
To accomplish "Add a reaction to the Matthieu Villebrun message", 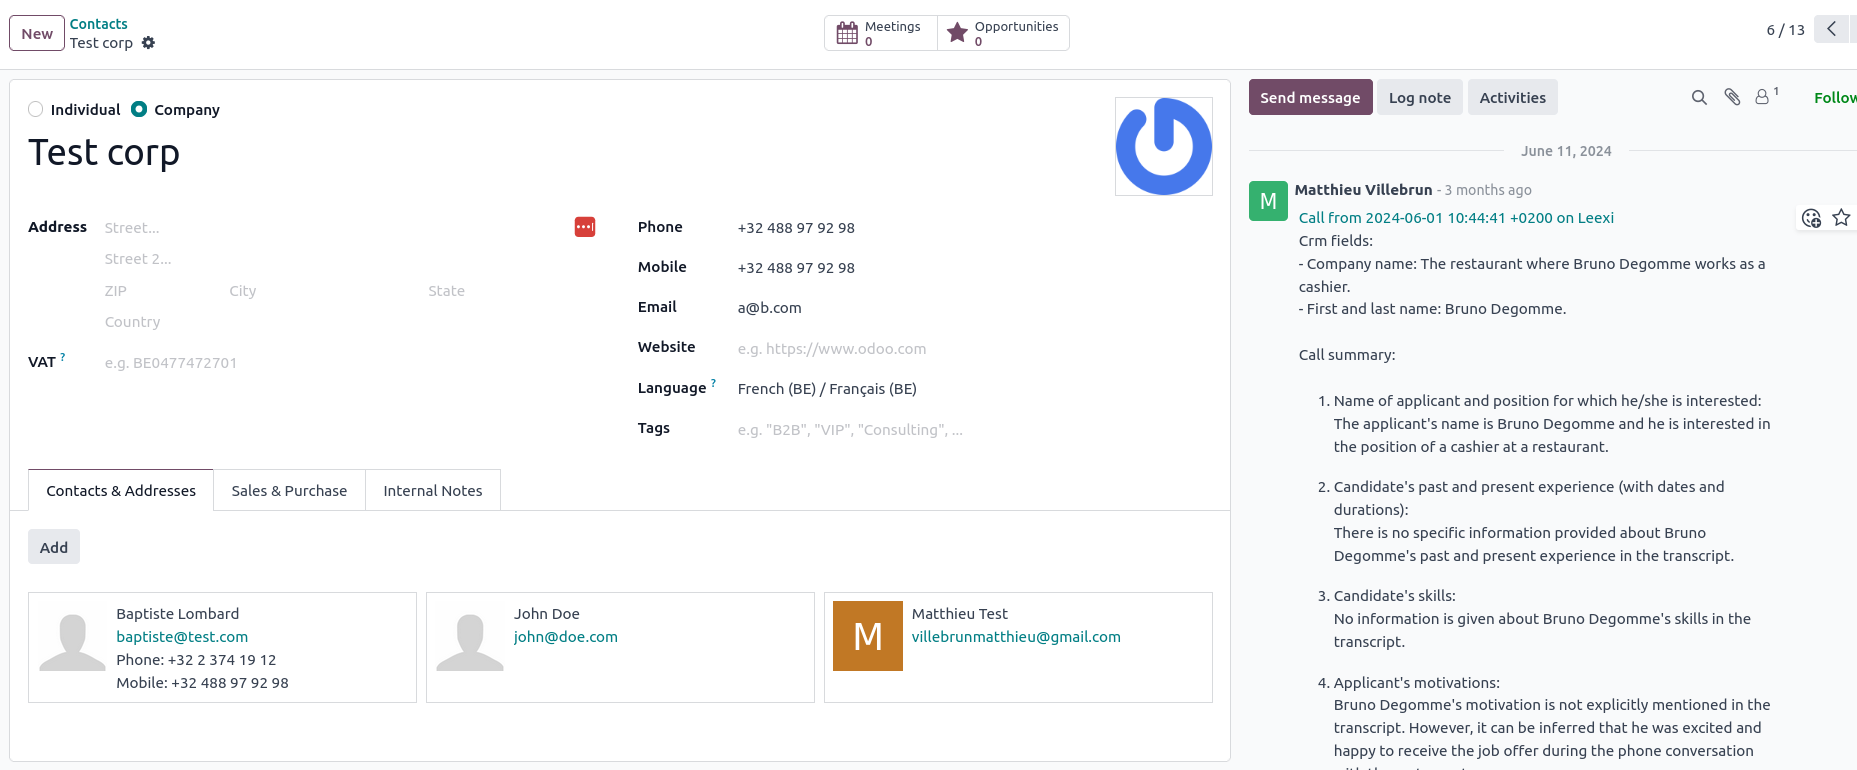I will (x=1811, y=218).
